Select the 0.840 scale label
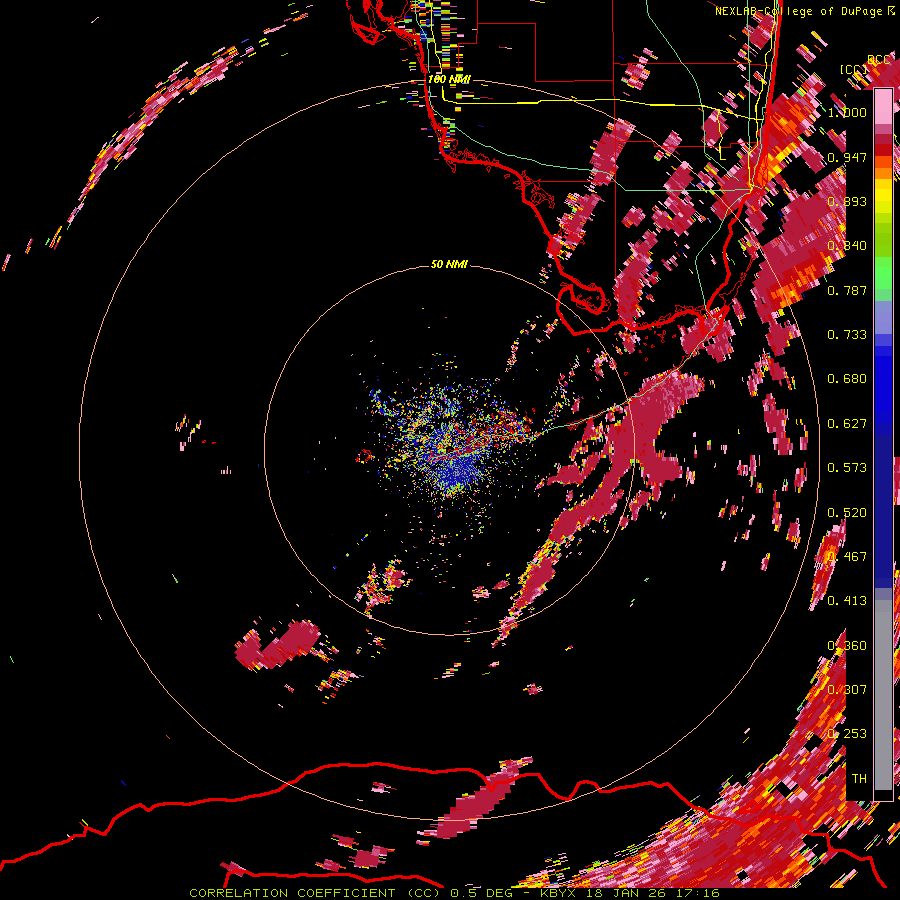 coord(847,246)
